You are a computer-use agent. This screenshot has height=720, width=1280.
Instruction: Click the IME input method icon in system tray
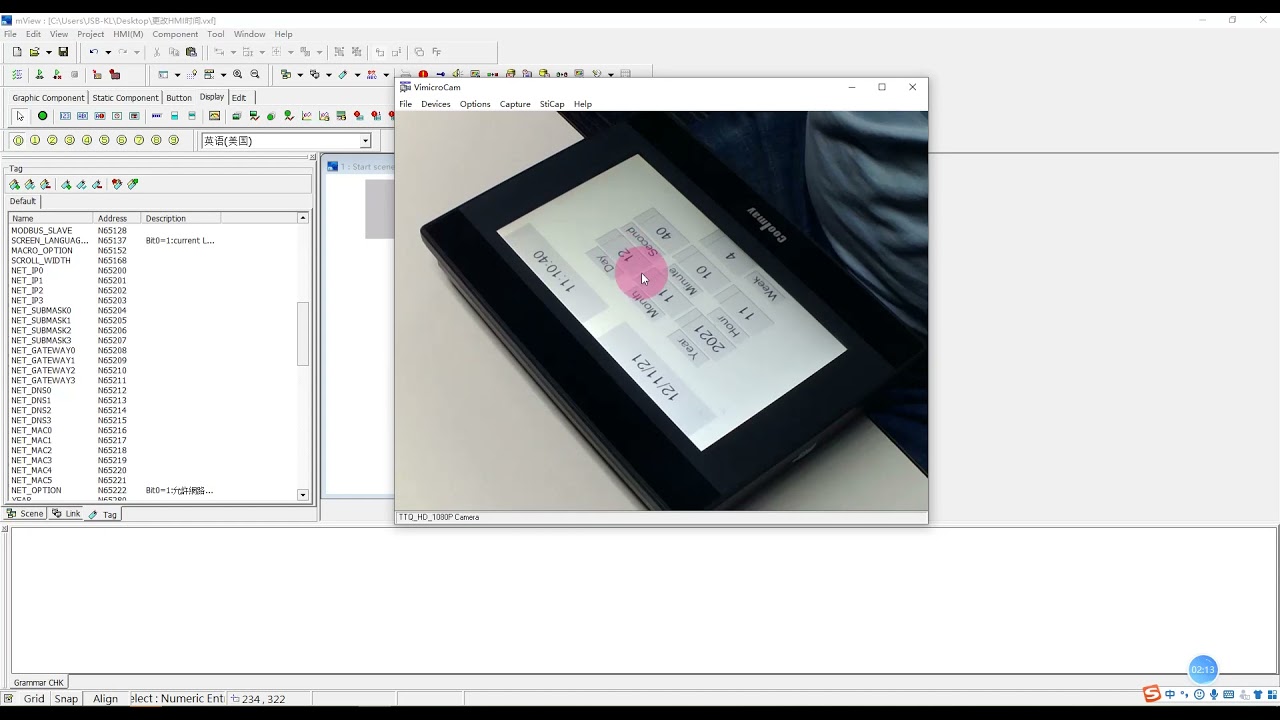pos(1152,694)
